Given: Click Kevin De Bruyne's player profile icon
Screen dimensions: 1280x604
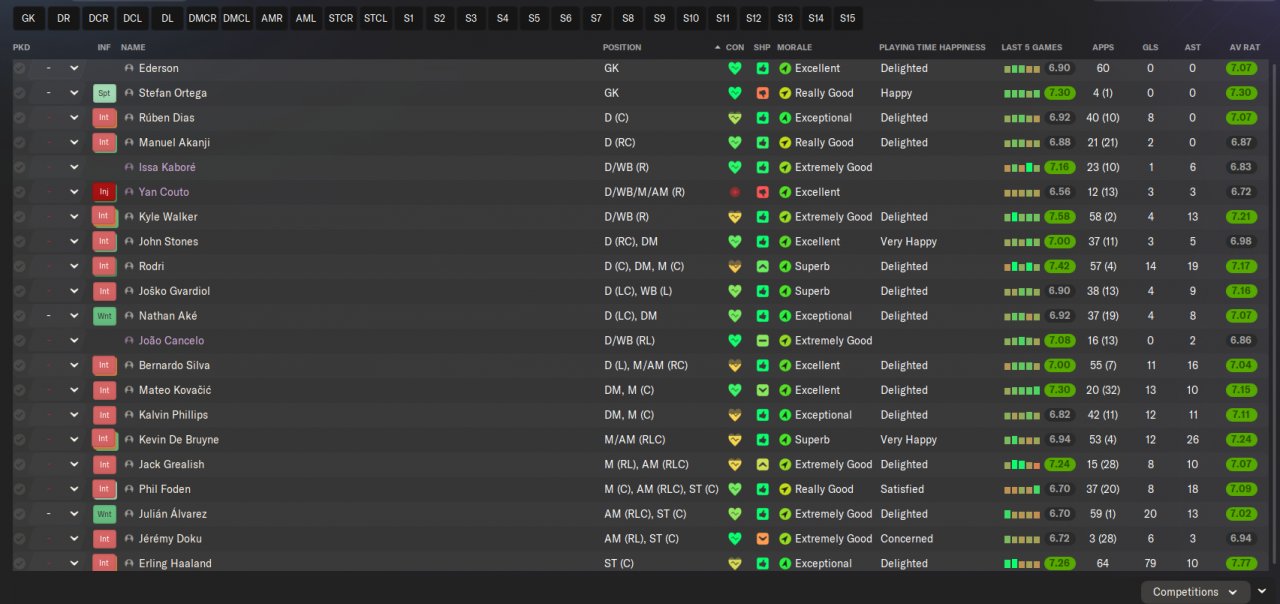Looking at the screenshot, I should [129, 440].
